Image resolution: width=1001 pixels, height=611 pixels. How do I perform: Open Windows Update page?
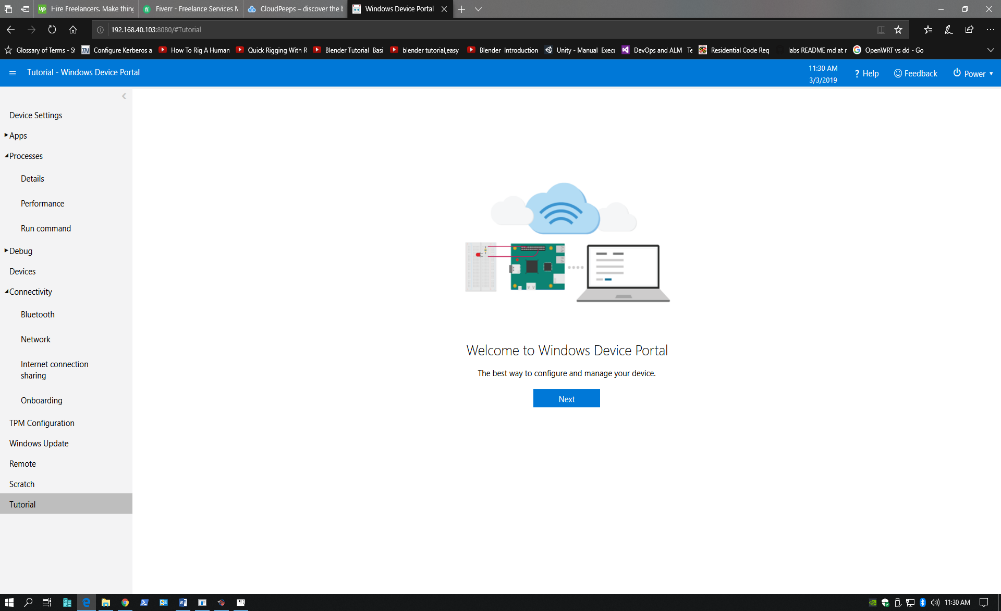39,443
